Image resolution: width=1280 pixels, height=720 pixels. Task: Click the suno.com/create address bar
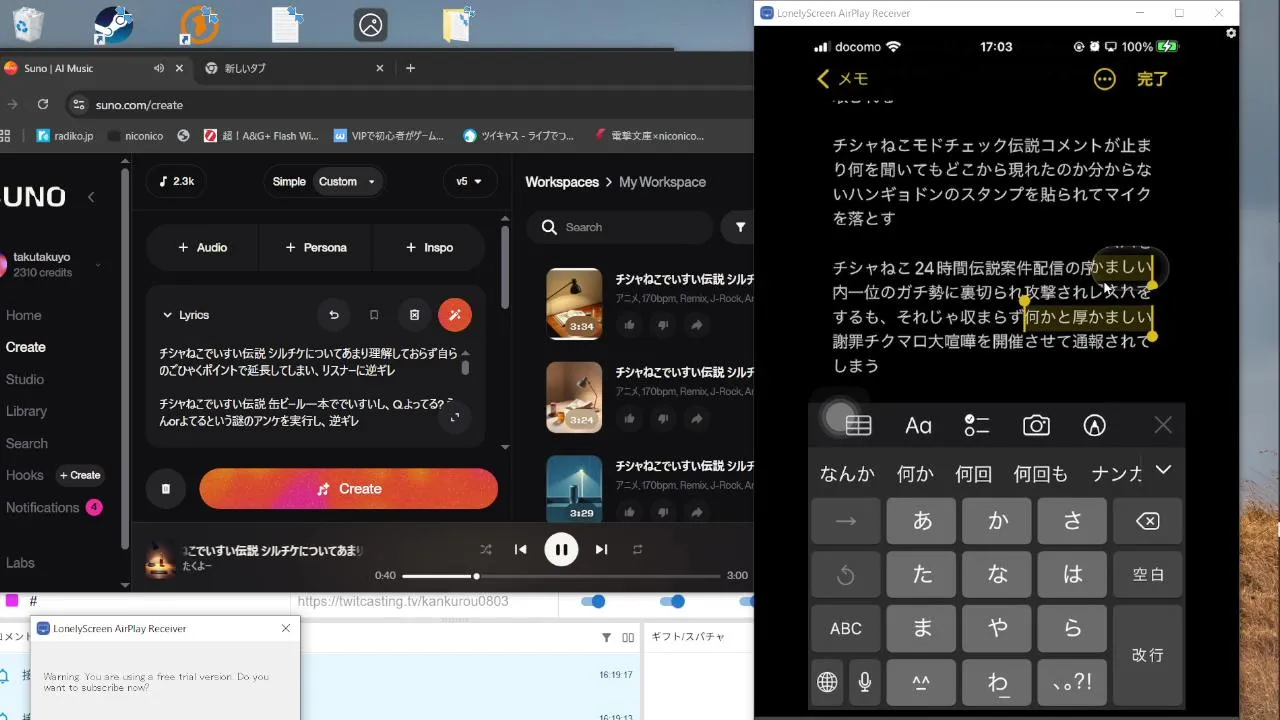pyautogui.click(x=139, y=105)
